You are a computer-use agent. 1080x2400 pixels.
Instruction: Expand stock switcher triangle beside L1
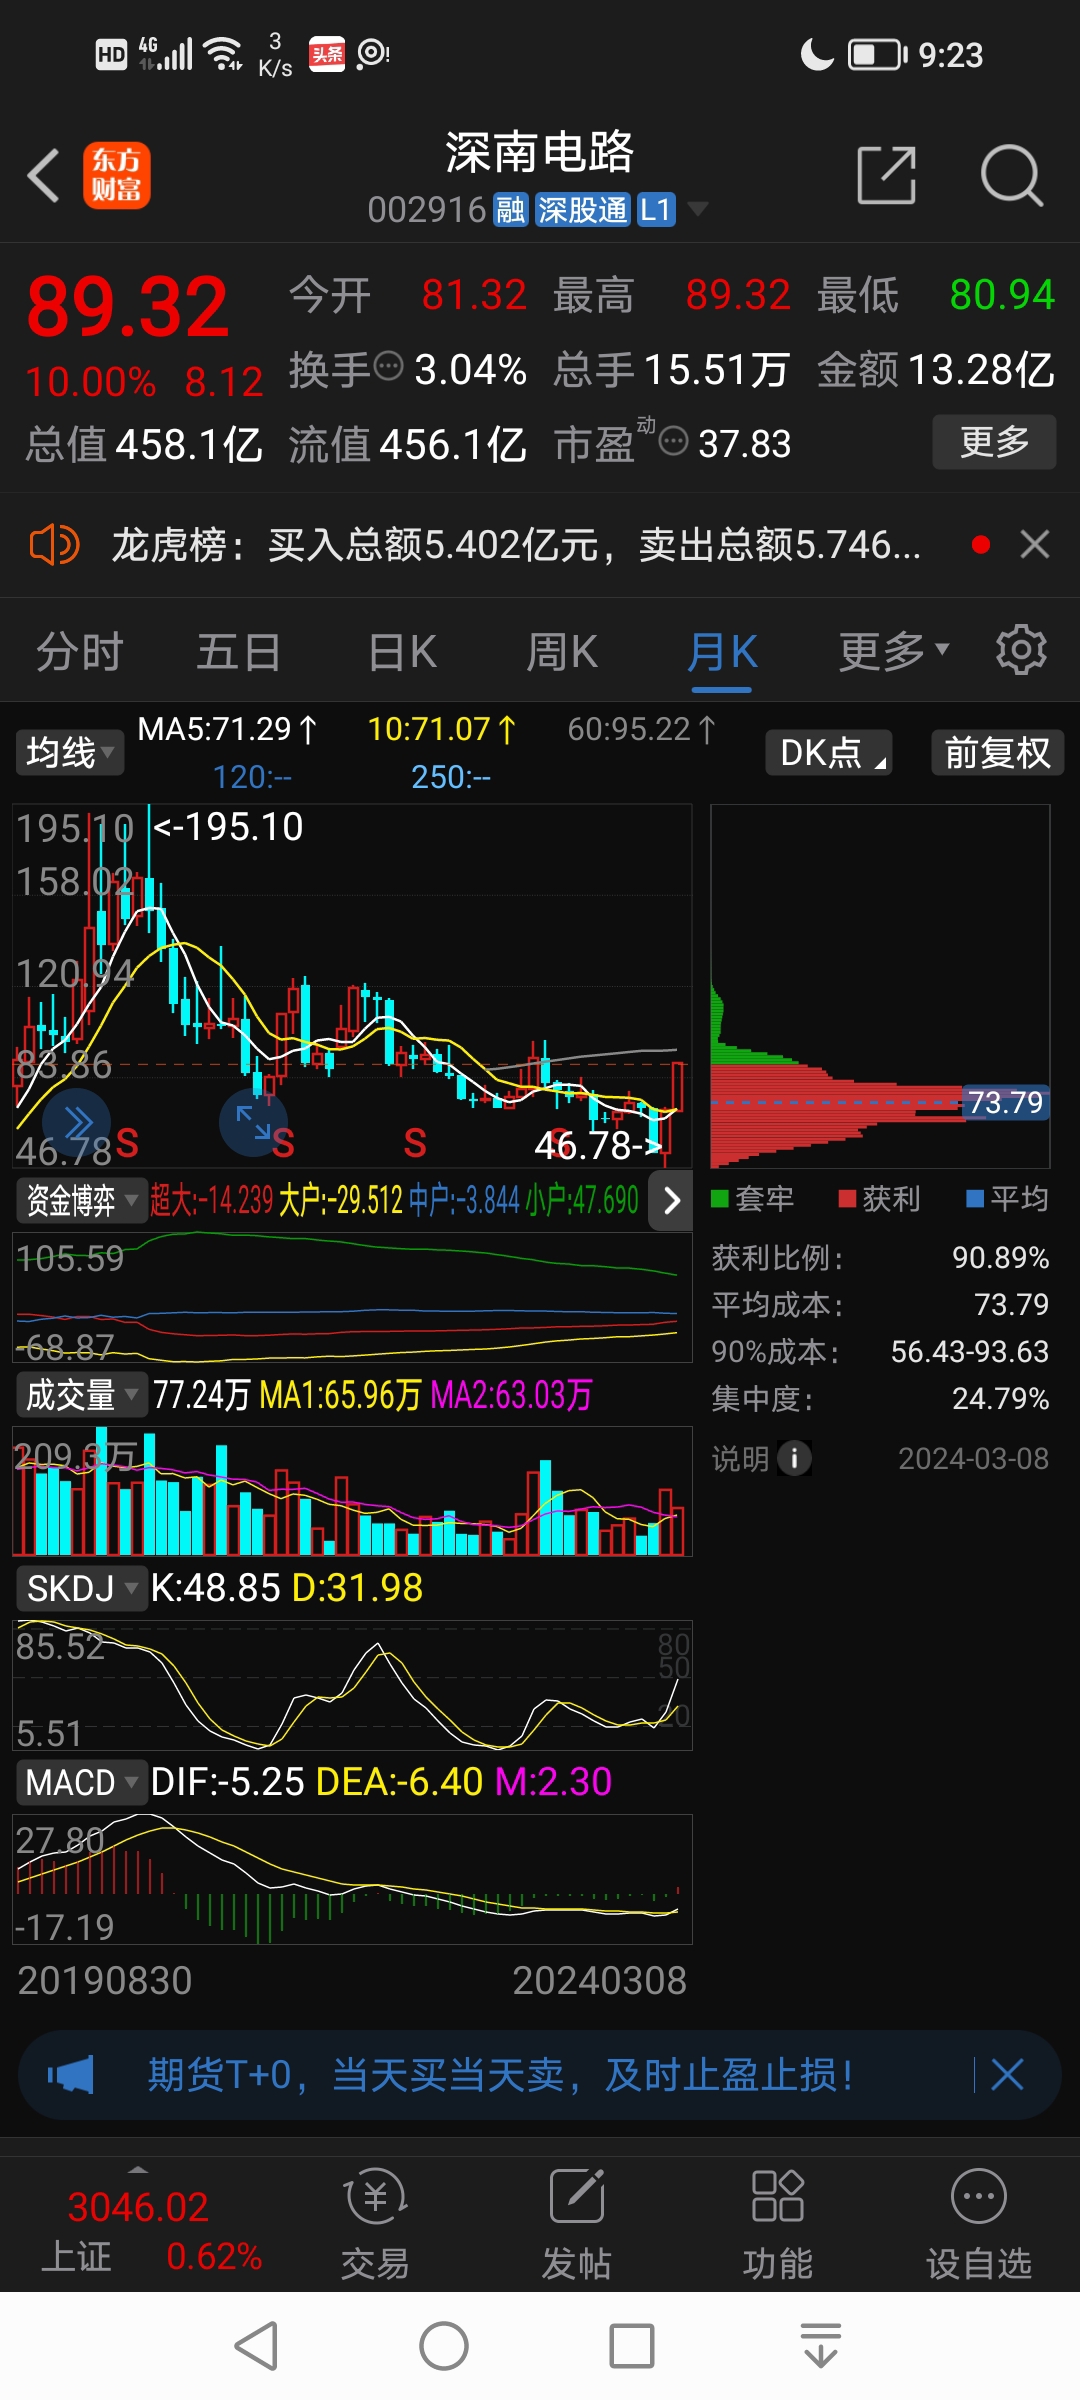[x=697, y=209]
